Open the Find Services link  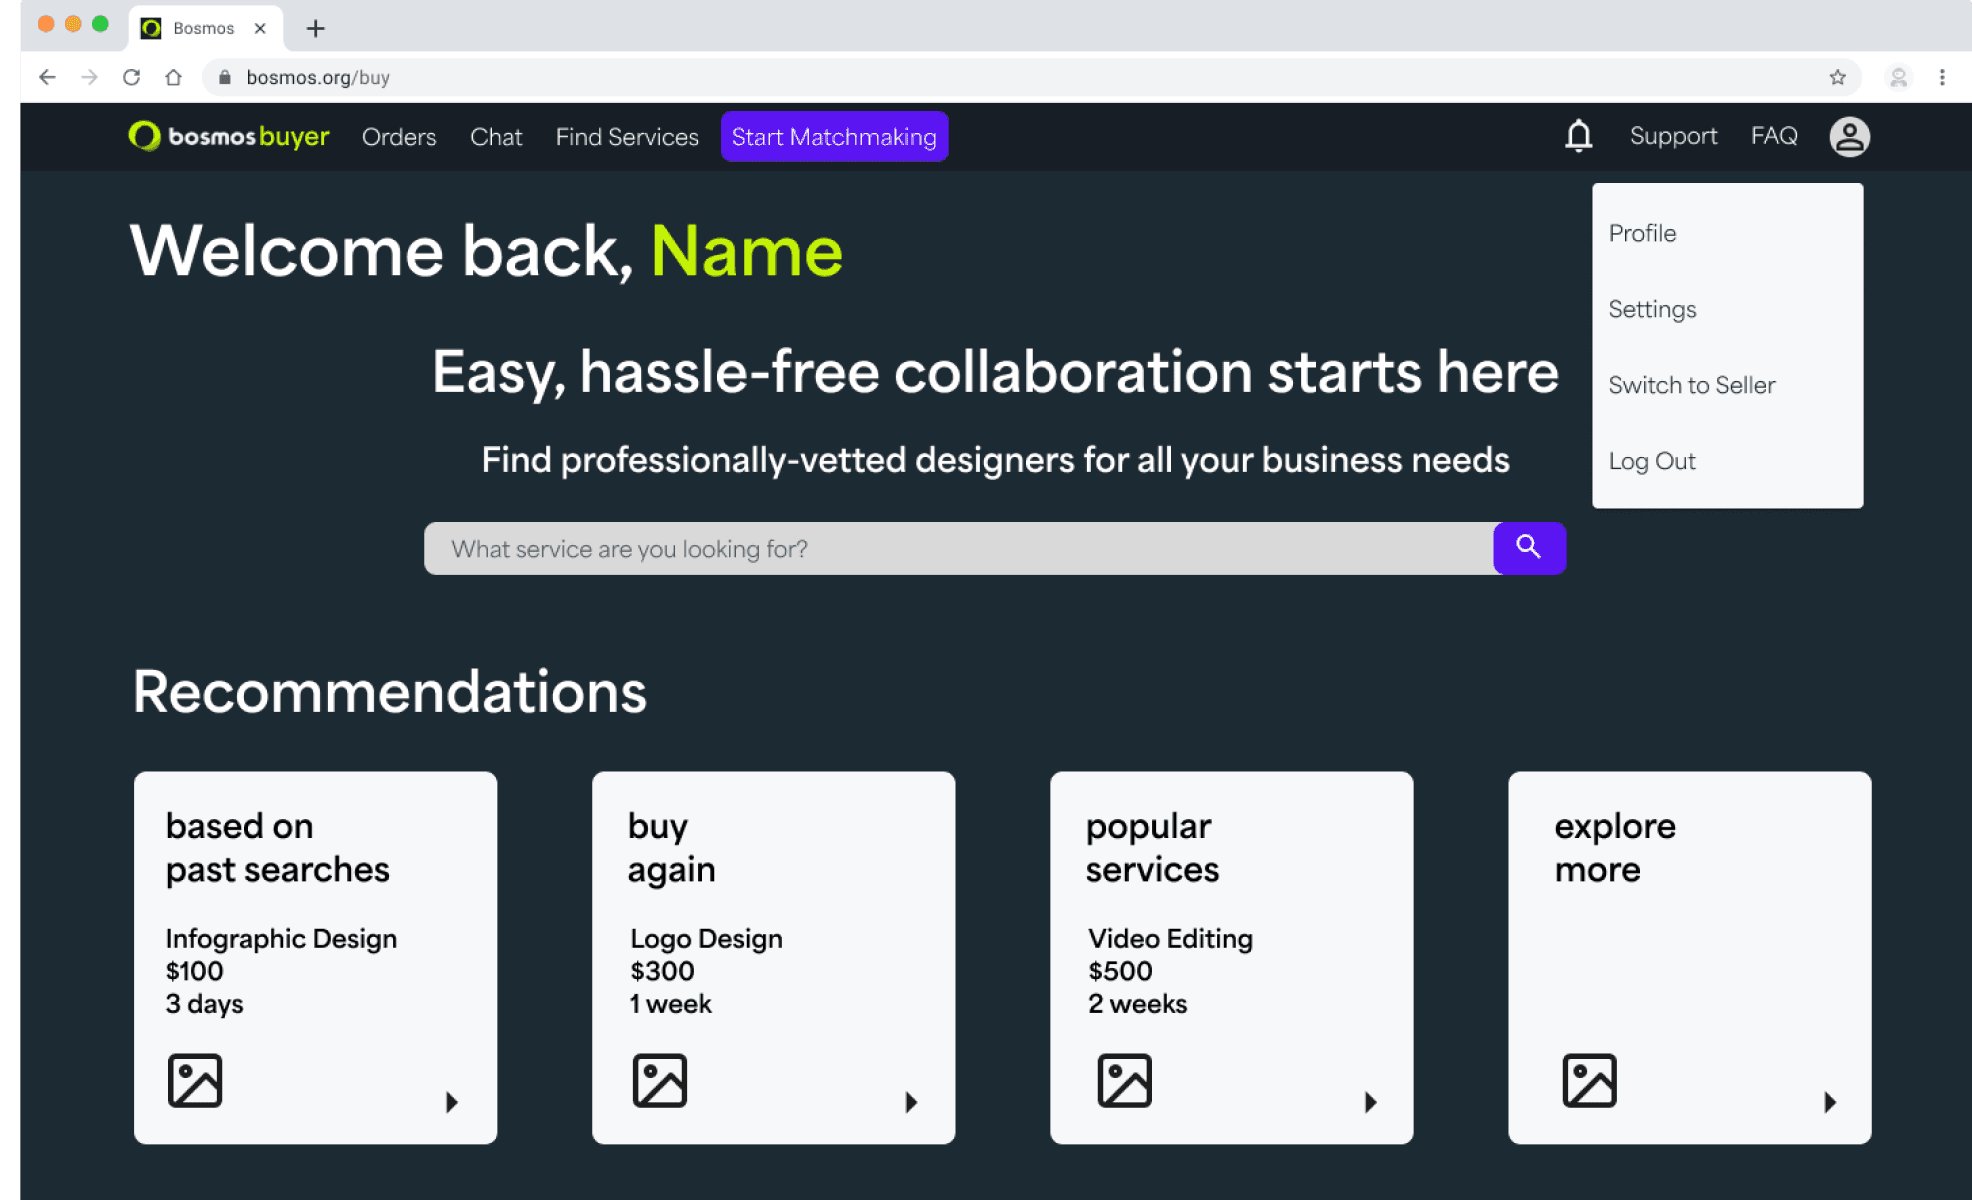point(627,137)
